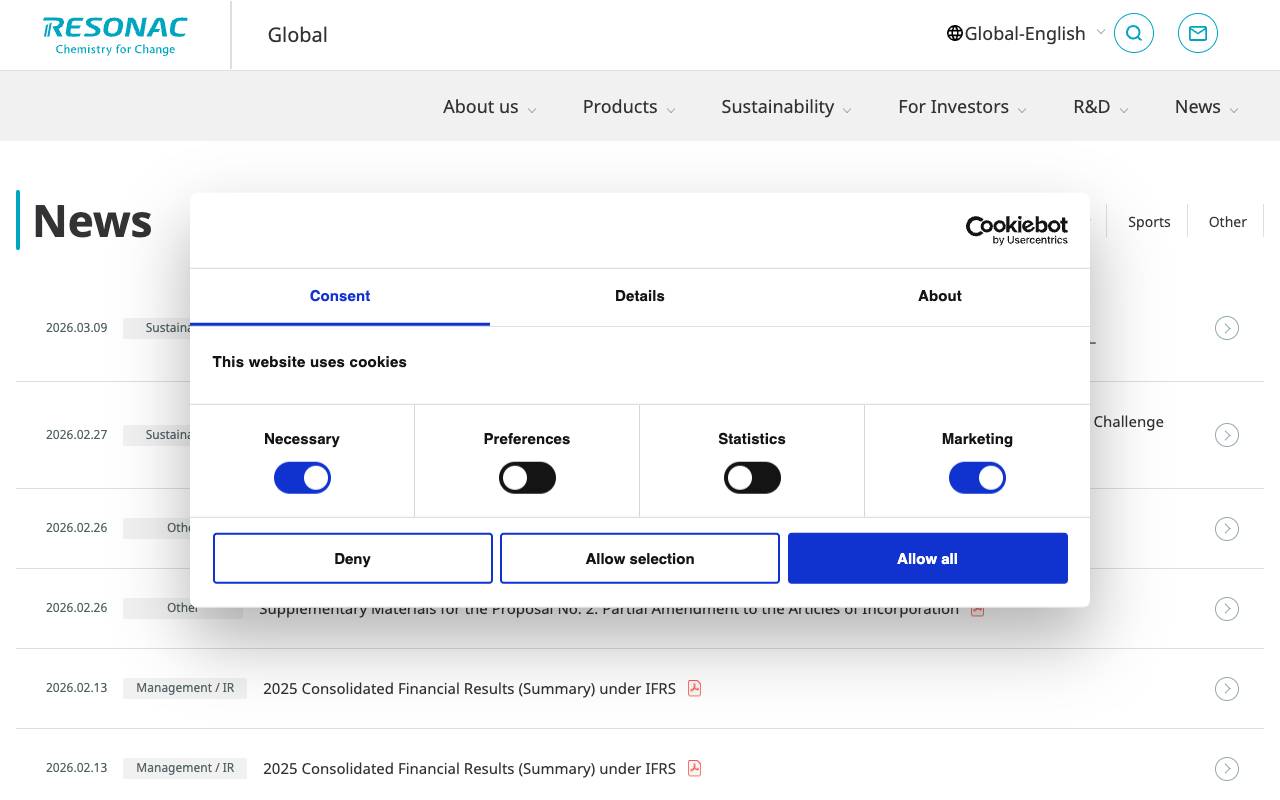Click the Allow selection button
This screenshot has width=1280, height=800.
tap(639, 558)
